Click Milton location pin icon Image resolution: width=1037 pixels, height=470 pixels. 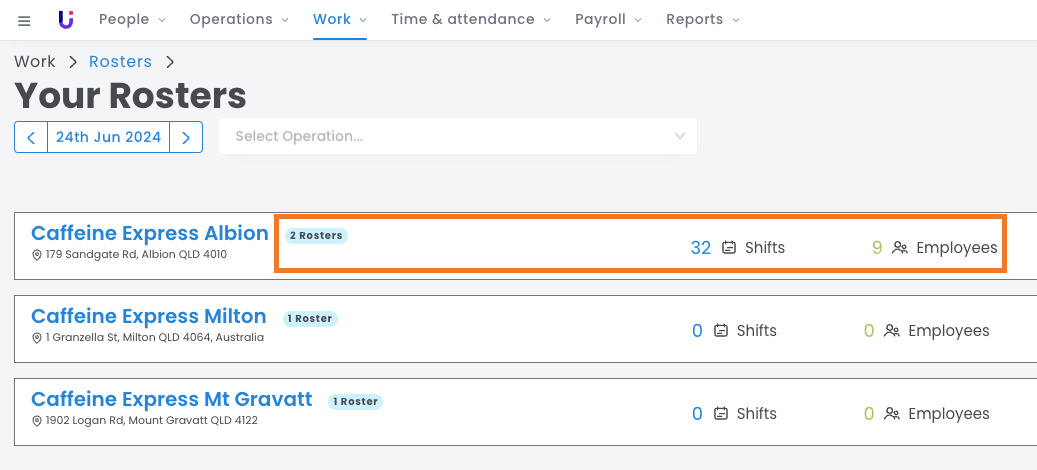[x=37, y=338]
